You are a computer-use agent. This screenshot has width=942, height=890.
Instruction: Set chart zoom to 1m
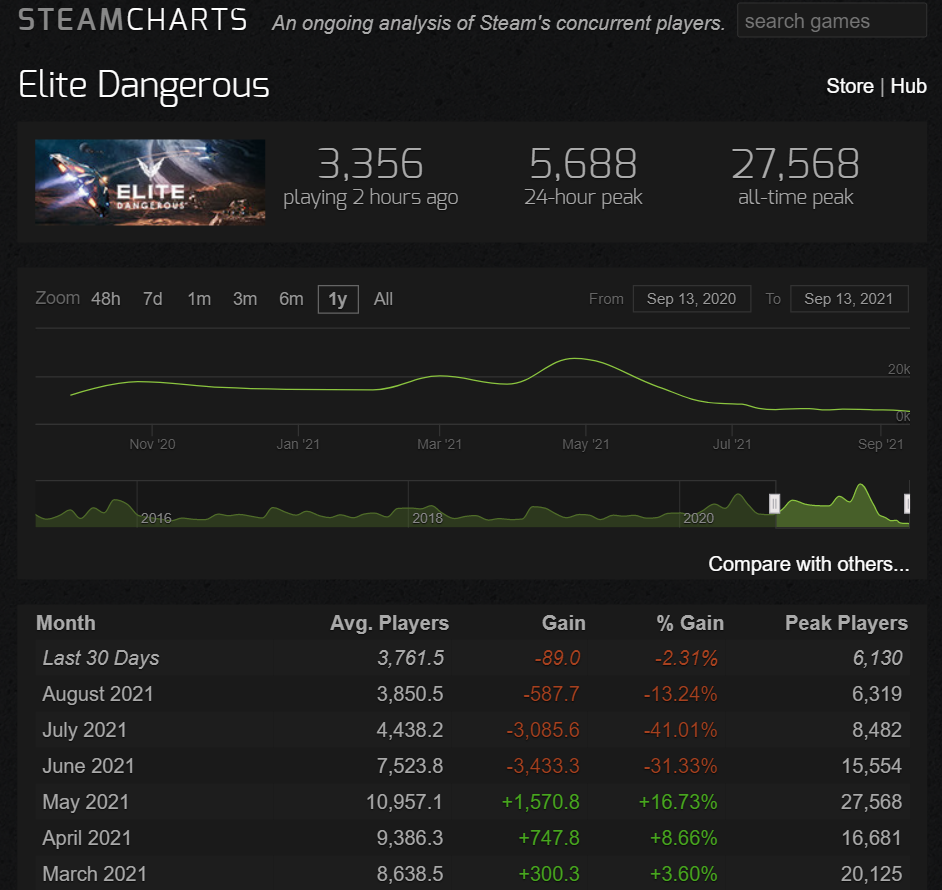point(199,299)
